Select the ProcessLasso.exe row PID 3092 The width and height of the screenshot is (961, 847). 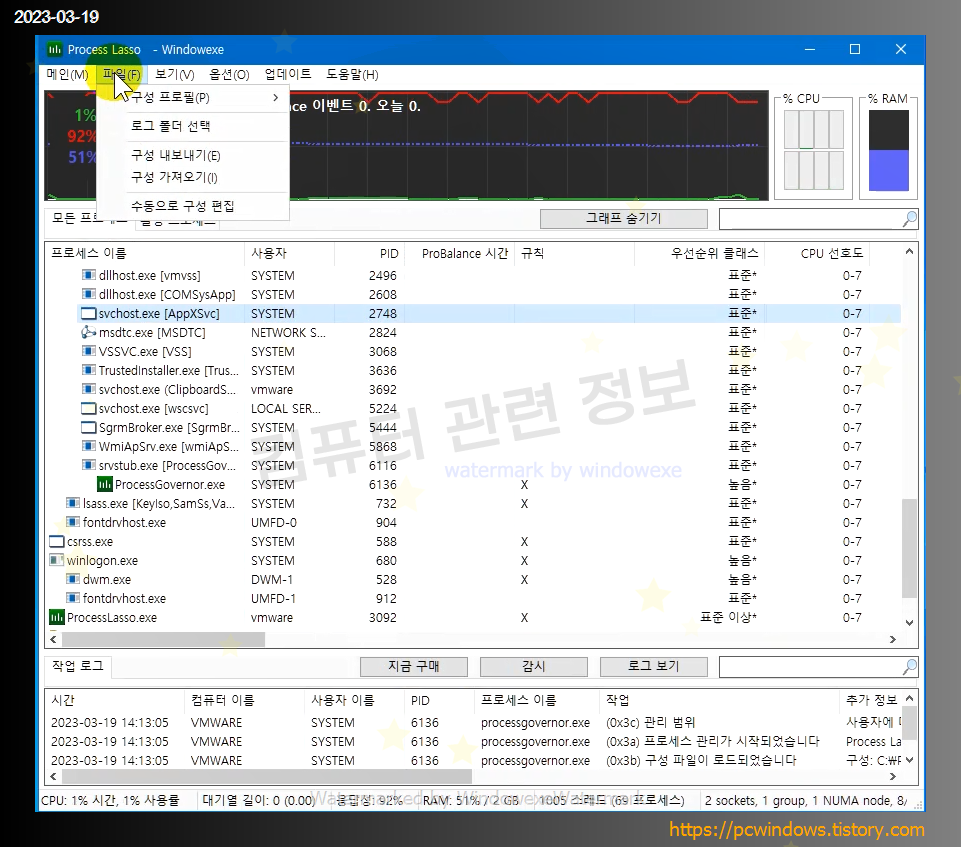click(472, 617)
